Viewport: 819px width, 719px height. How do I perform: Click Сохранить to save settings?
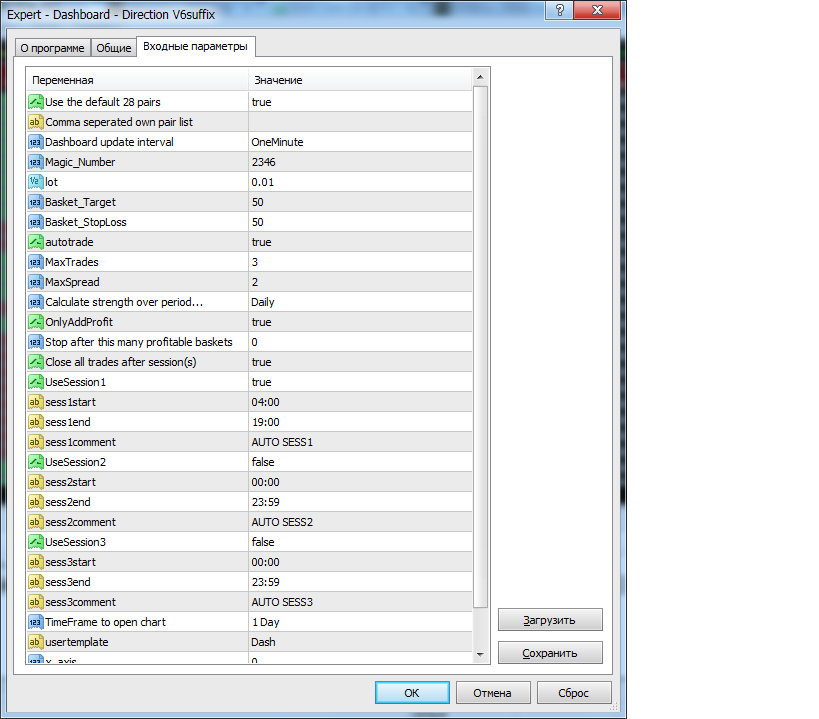tap(550, 653)
